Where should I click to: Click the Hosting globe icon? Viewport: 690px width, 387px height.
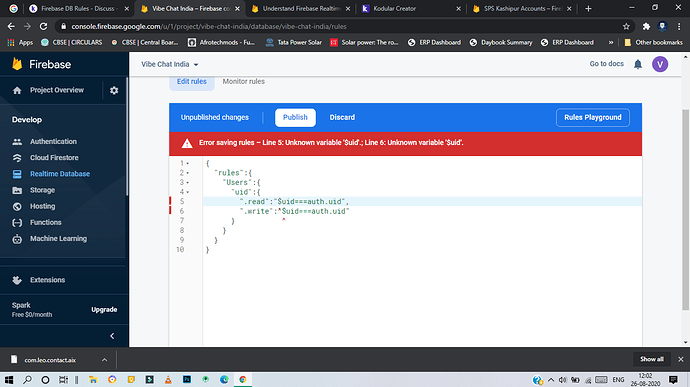17,206
